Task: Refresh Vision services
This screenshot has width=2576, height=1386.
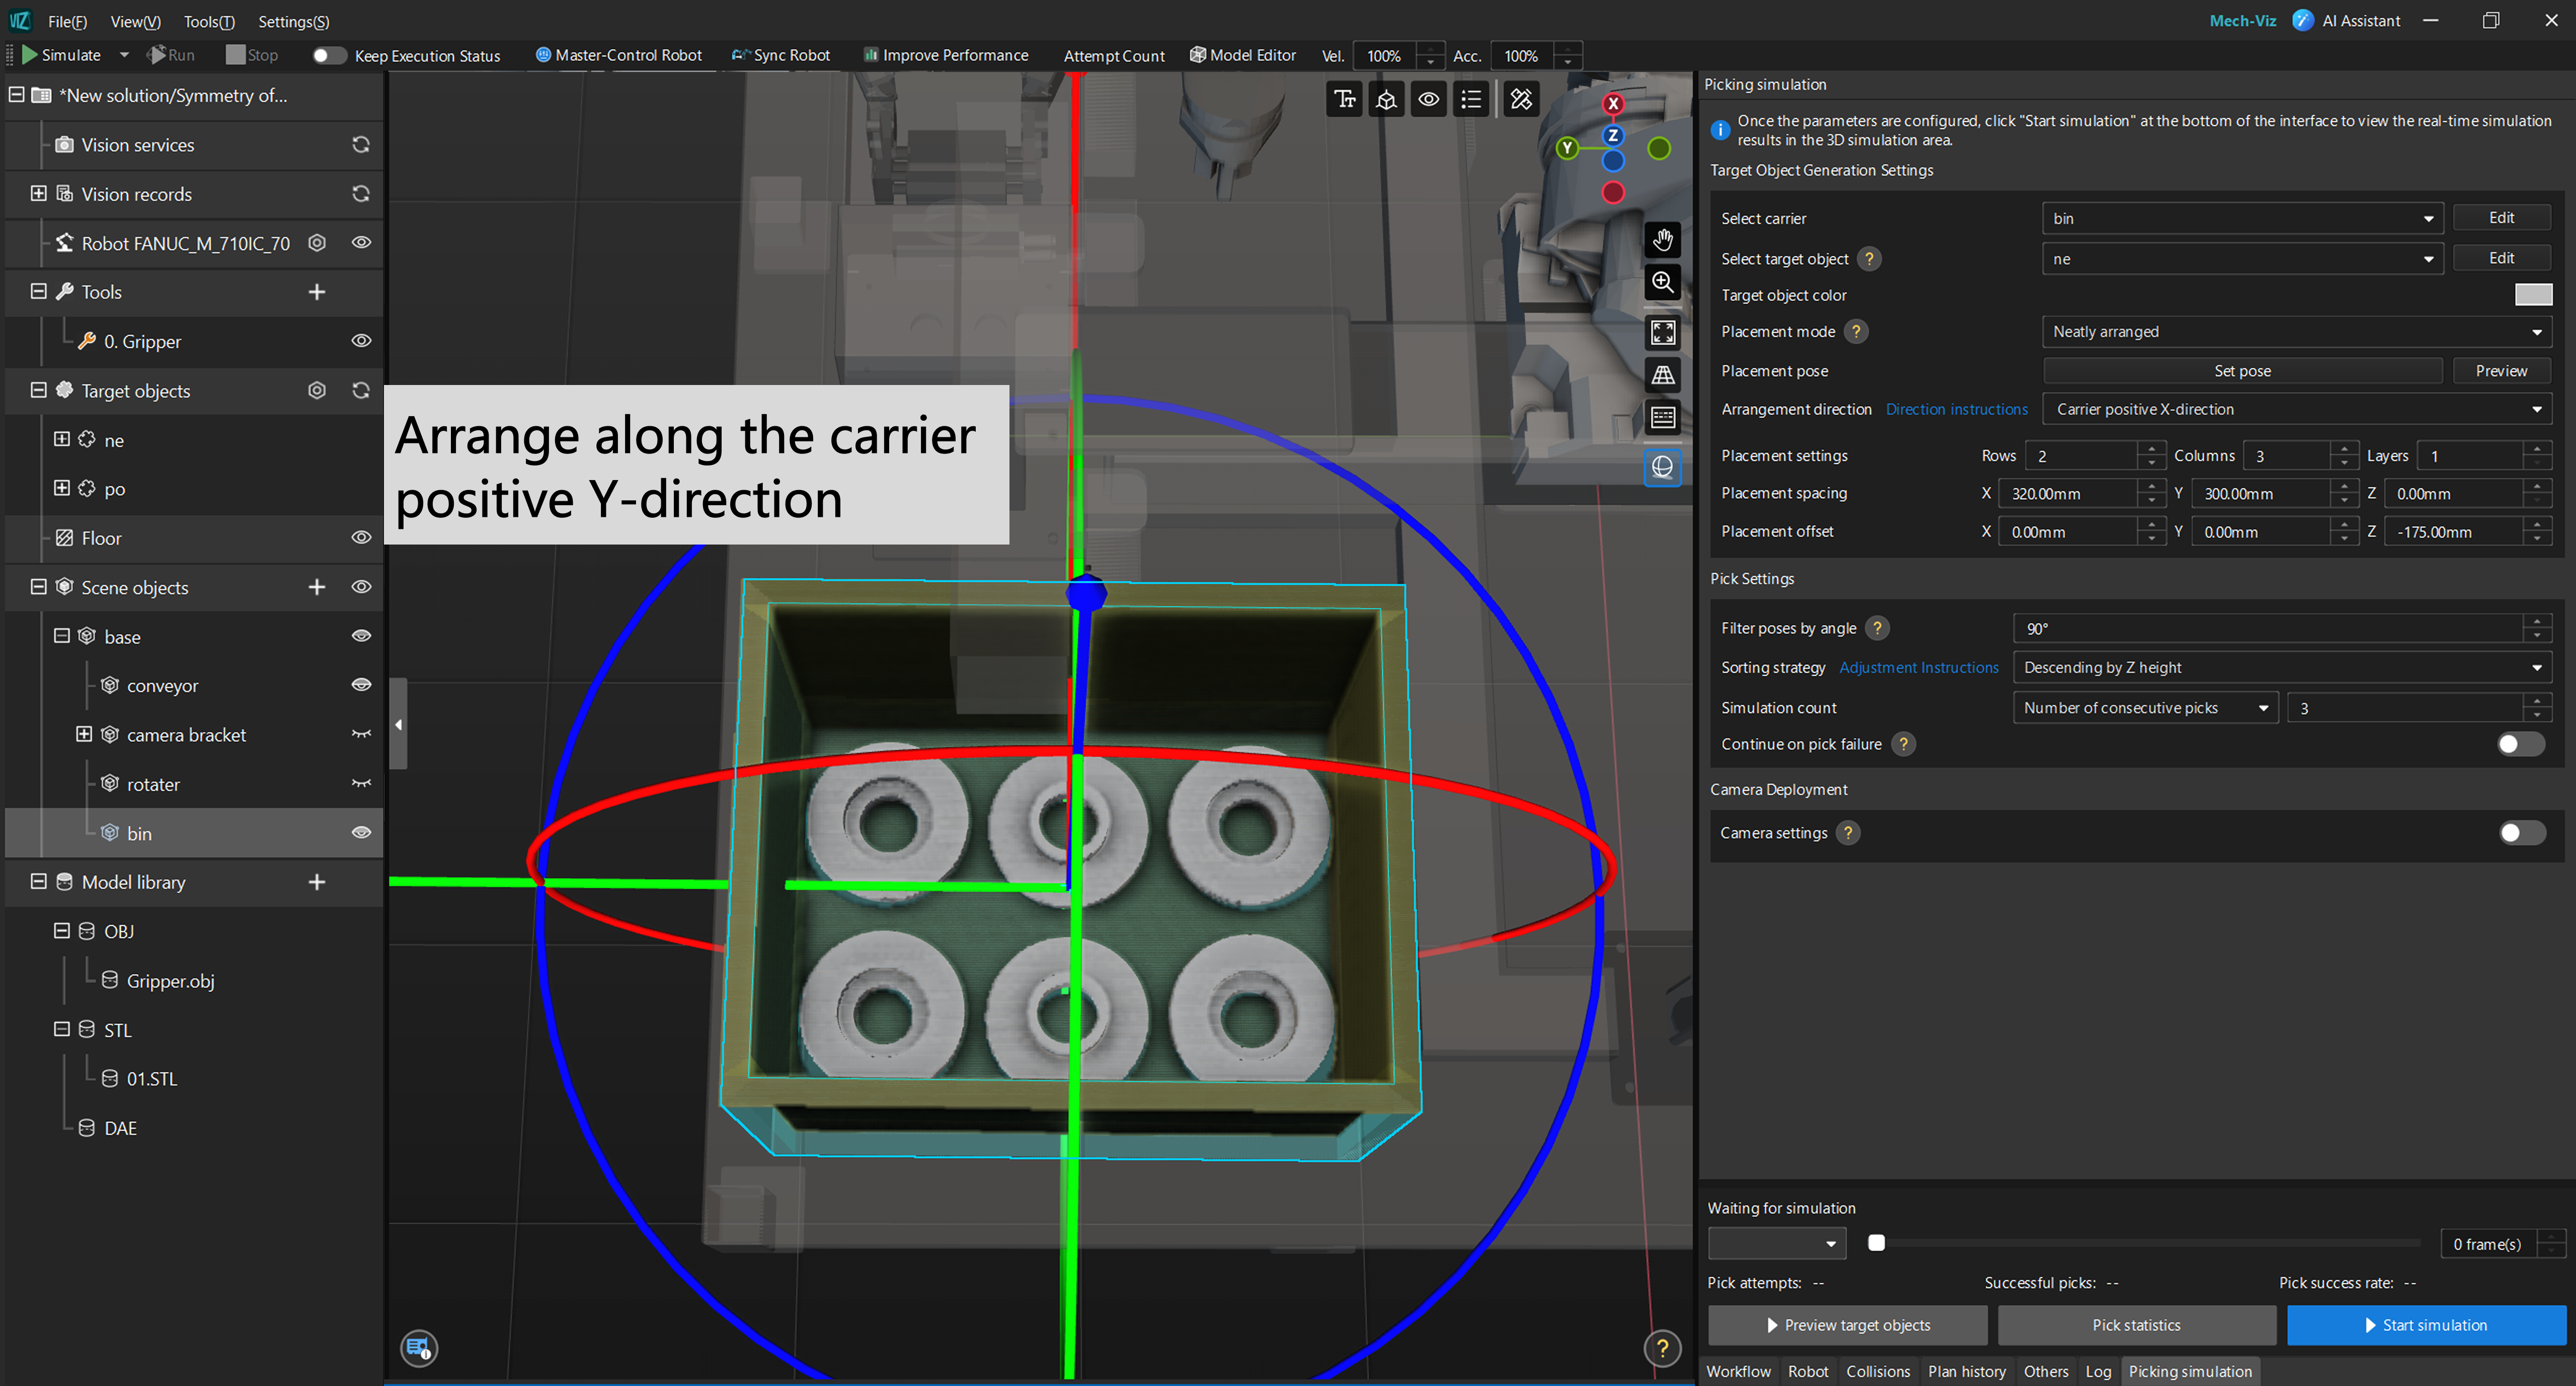Action: coord(361,145)
